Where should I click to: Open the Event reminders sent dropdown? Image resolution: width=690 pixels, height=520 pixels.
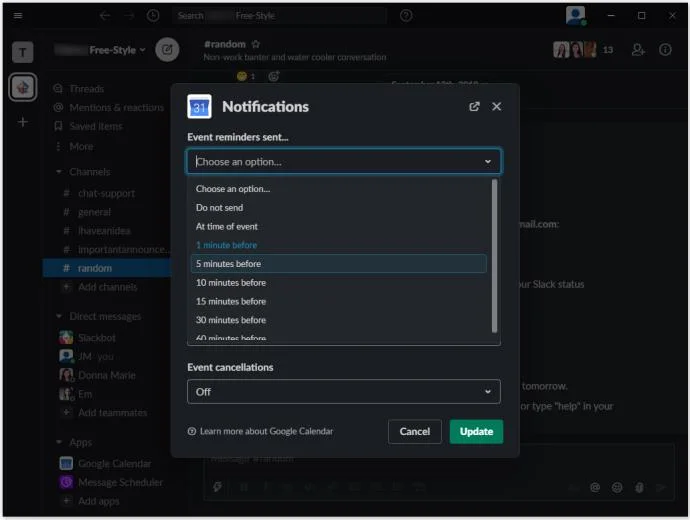tap(344, 161)
